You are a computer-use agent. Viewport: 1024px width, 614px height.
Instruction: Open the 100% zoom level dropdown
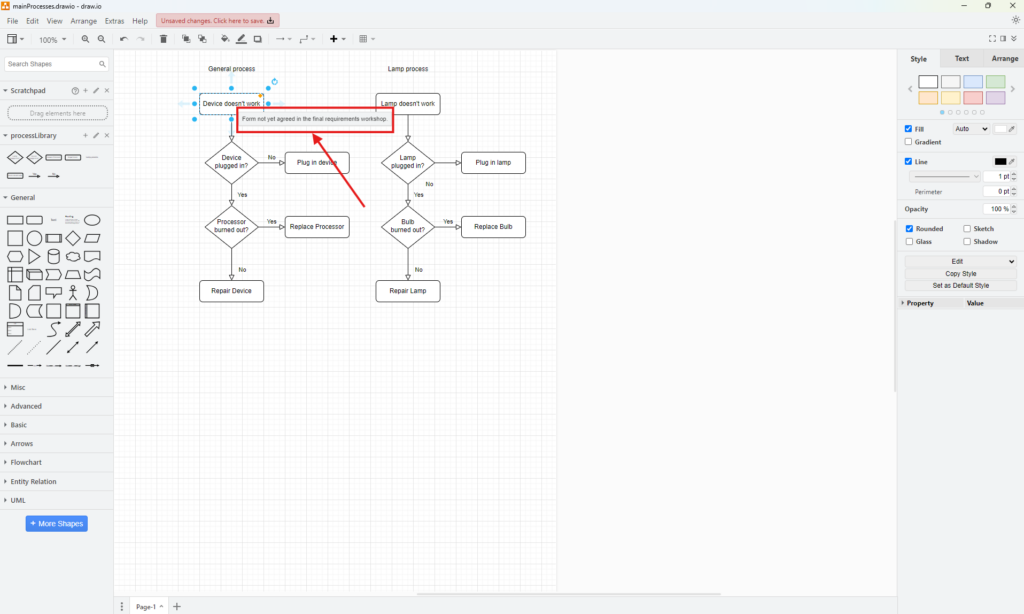pos(52,39)
